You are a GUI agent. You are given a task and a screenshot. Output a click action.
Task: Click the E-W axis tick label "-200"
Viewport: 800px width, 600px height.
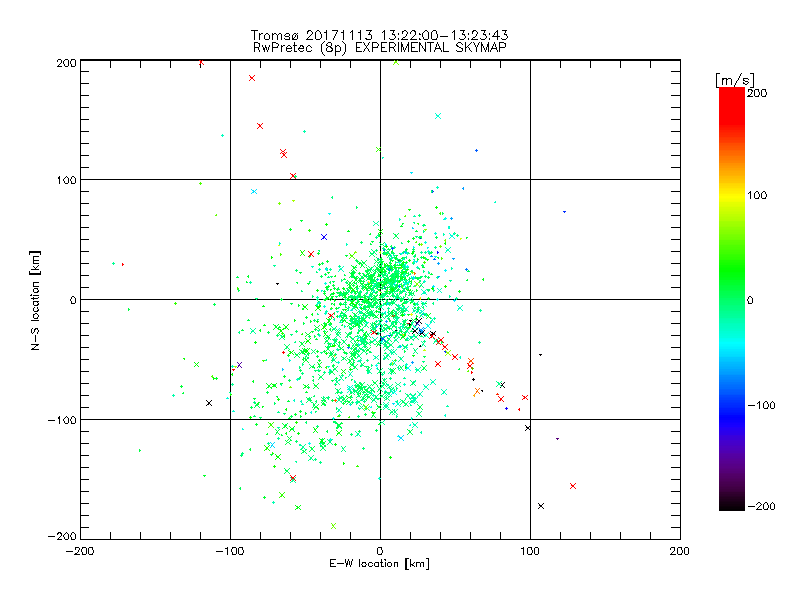click(80, 552)
